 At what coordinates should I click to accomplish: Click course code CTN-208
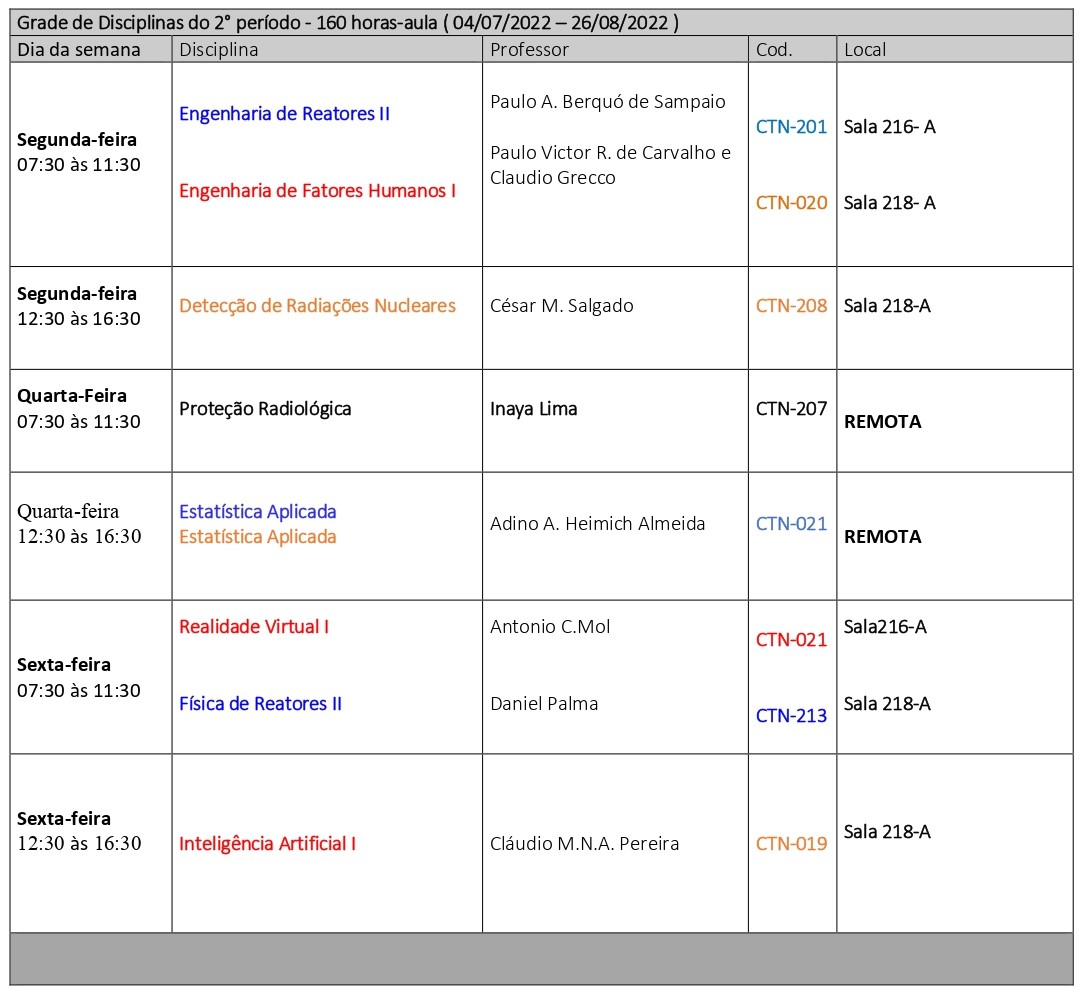791,306
